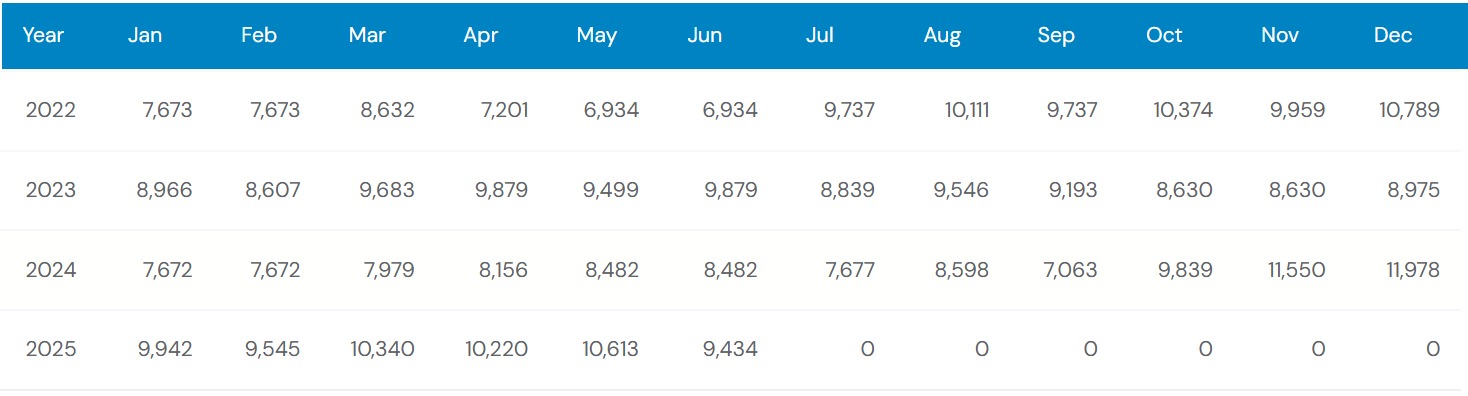Screen dimensions: 1468x396
Task: Click the 2022 row label
Action: [51, 110]
